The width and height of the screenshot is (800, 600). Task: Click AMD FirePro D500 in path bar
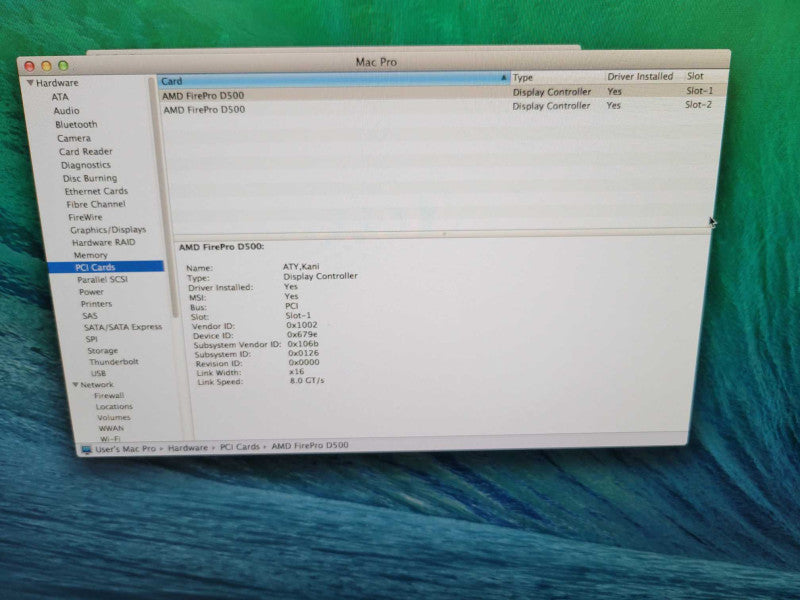pyautogui.click(x=310, y=445)
